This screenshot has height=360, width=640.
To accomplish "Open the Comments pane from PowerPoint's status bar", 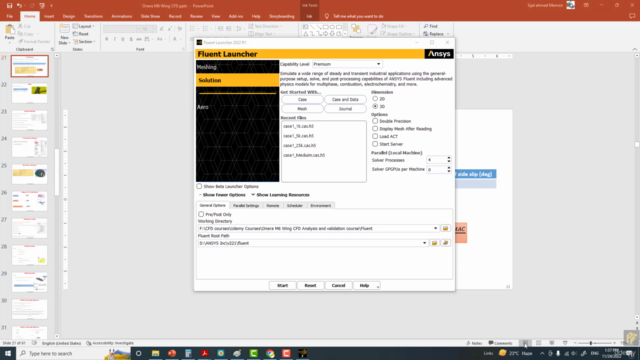I will point(500,343).
